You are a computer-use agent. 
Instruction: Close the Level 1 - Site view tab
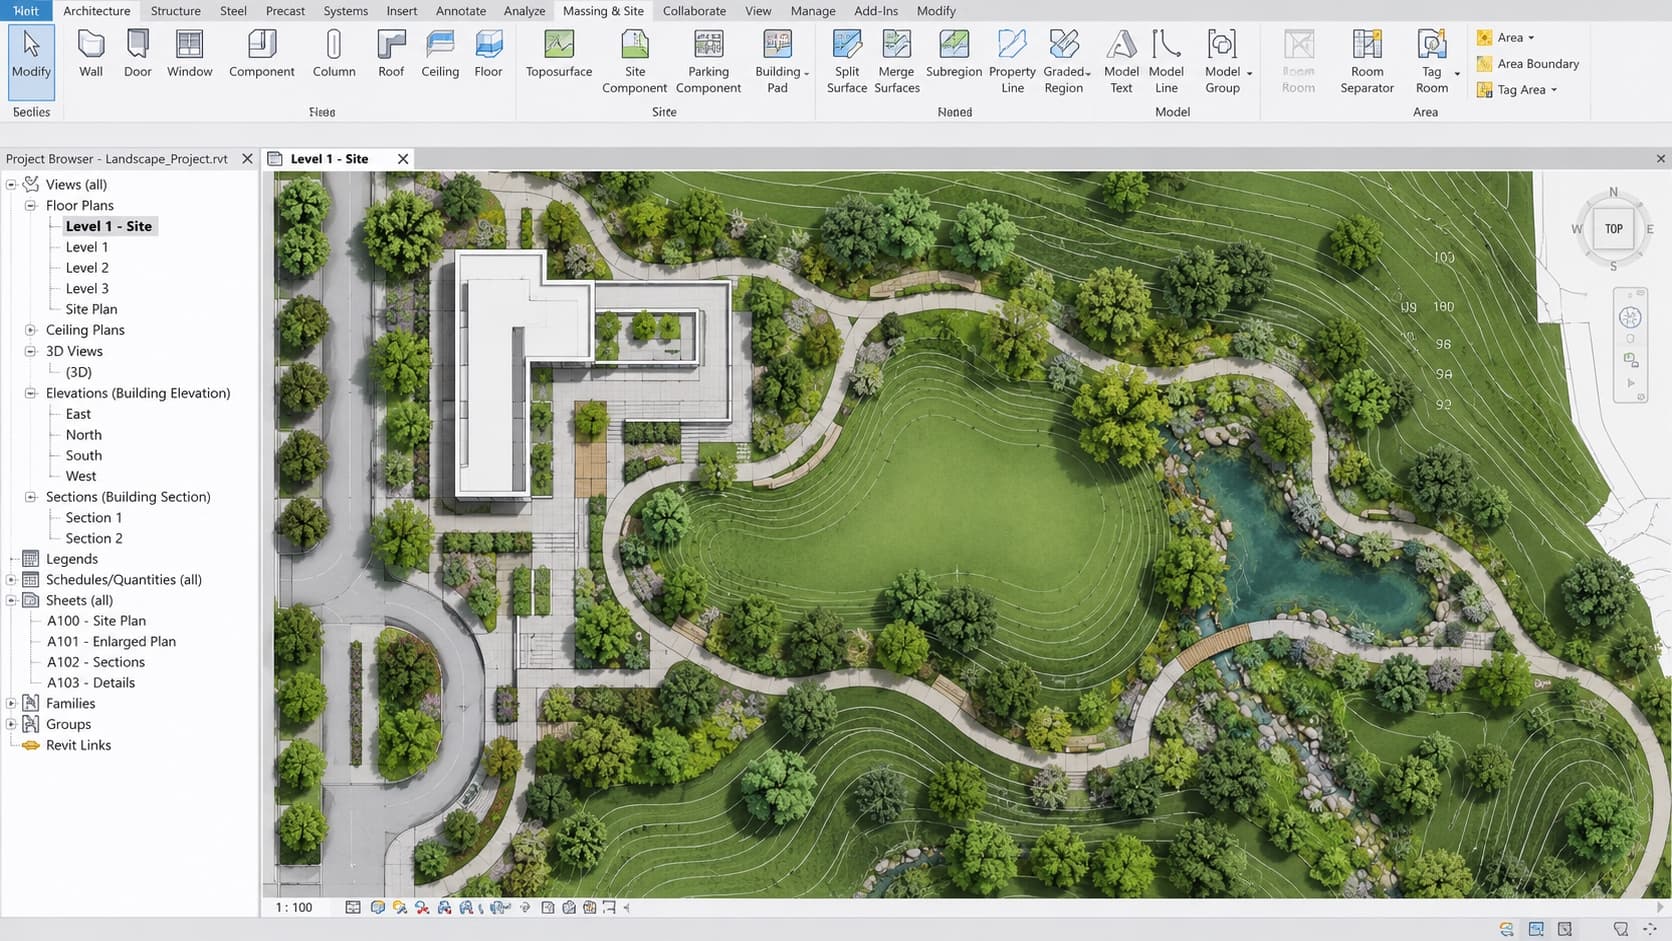tap(403, 159)
